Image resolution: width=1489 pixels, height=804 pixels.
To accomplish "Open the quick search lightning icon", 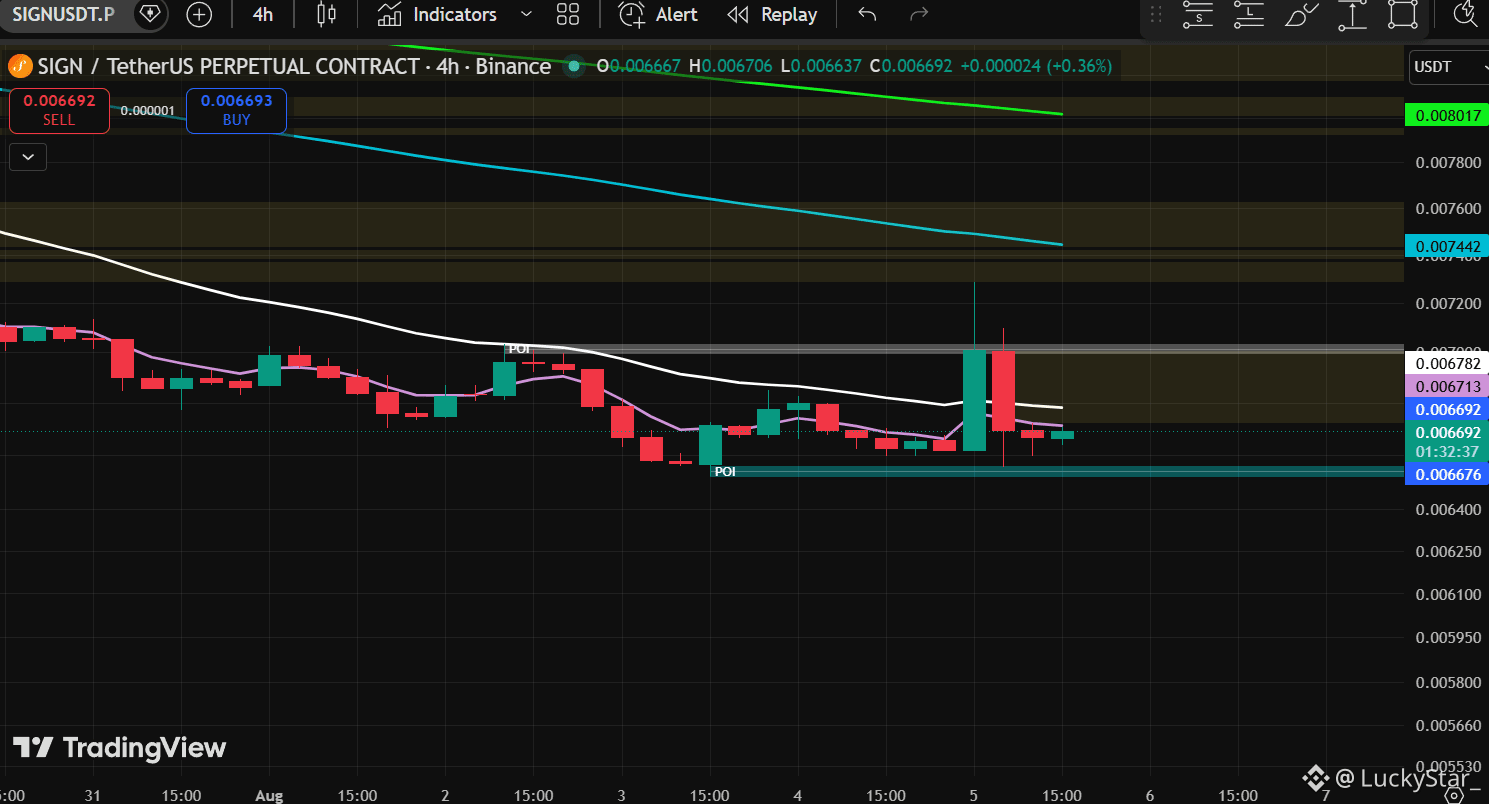I will (x=1467, y=14).
